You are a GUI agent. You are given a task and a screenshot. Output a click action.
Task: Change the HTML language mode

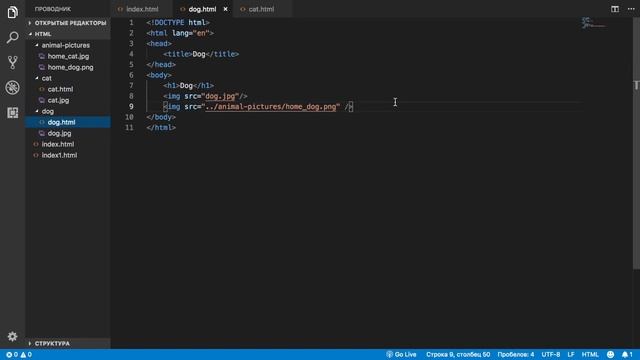click(590, 354)
